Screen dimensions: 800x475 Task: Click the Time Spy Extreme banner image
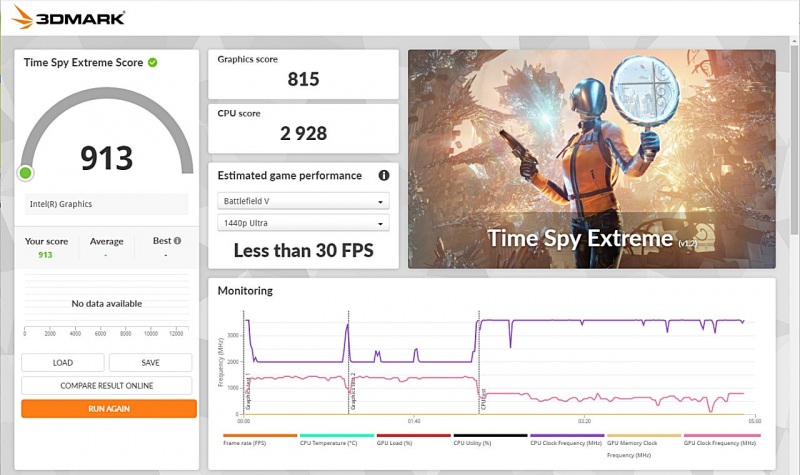(591, 159)
